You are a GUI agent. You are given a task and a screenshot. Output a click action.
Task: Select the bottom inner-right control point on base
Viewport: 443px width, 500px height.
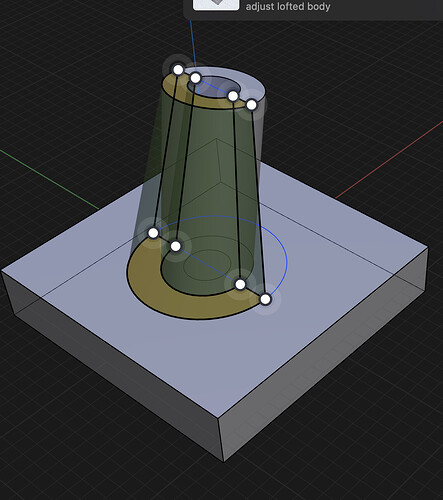[x=240, y=285]
